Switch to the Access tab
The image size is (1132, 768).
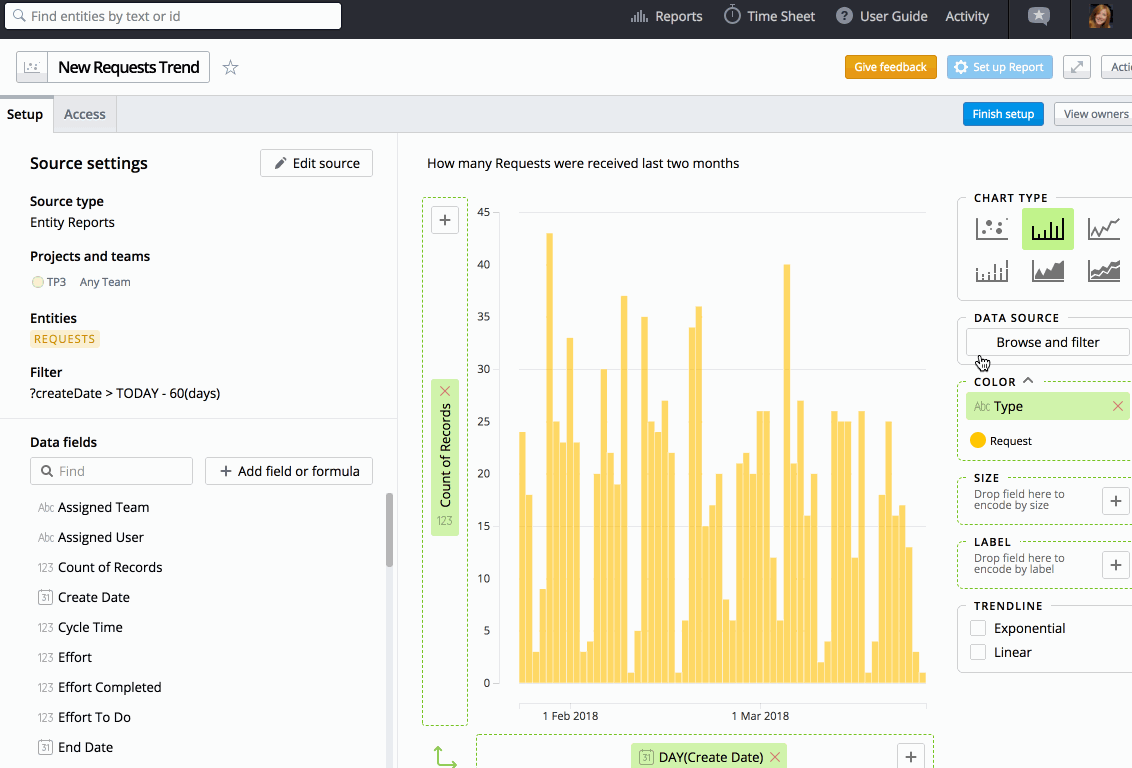[x=84, y=114]
